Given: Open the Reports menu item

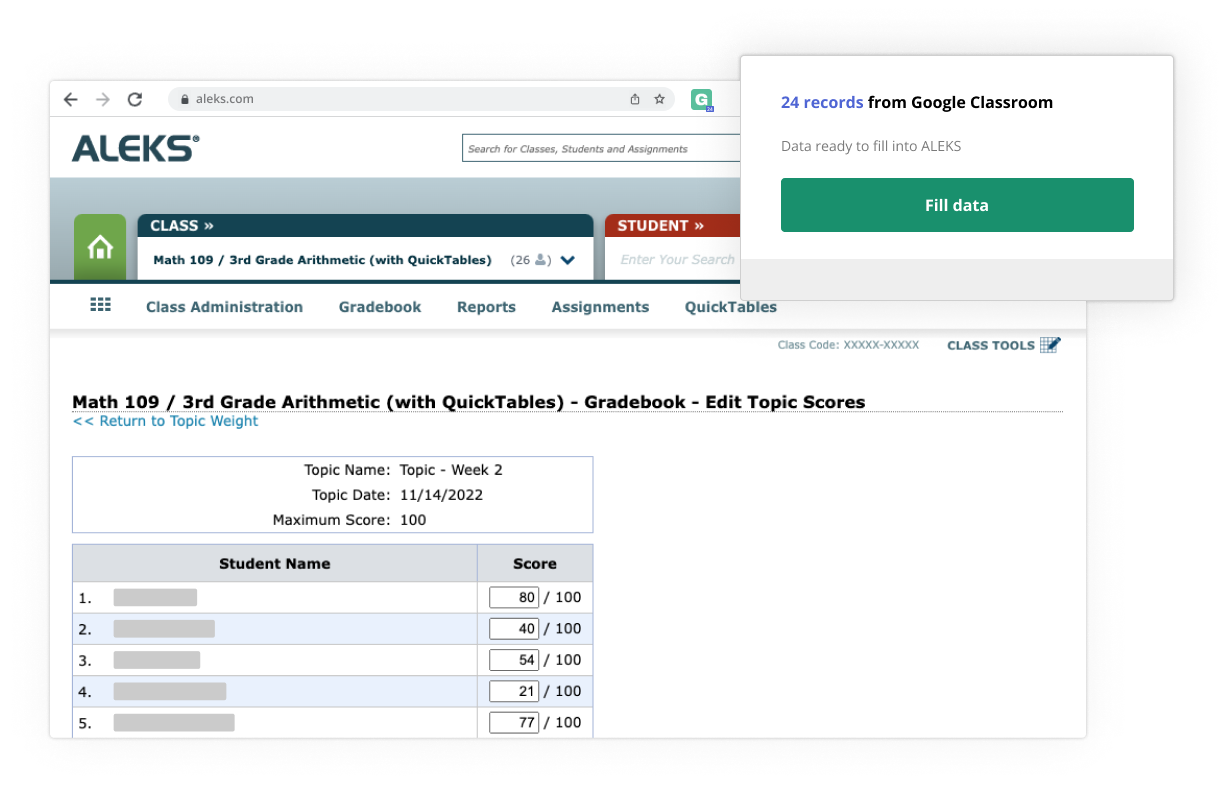Looking at the screenshot, I should 486,307.
